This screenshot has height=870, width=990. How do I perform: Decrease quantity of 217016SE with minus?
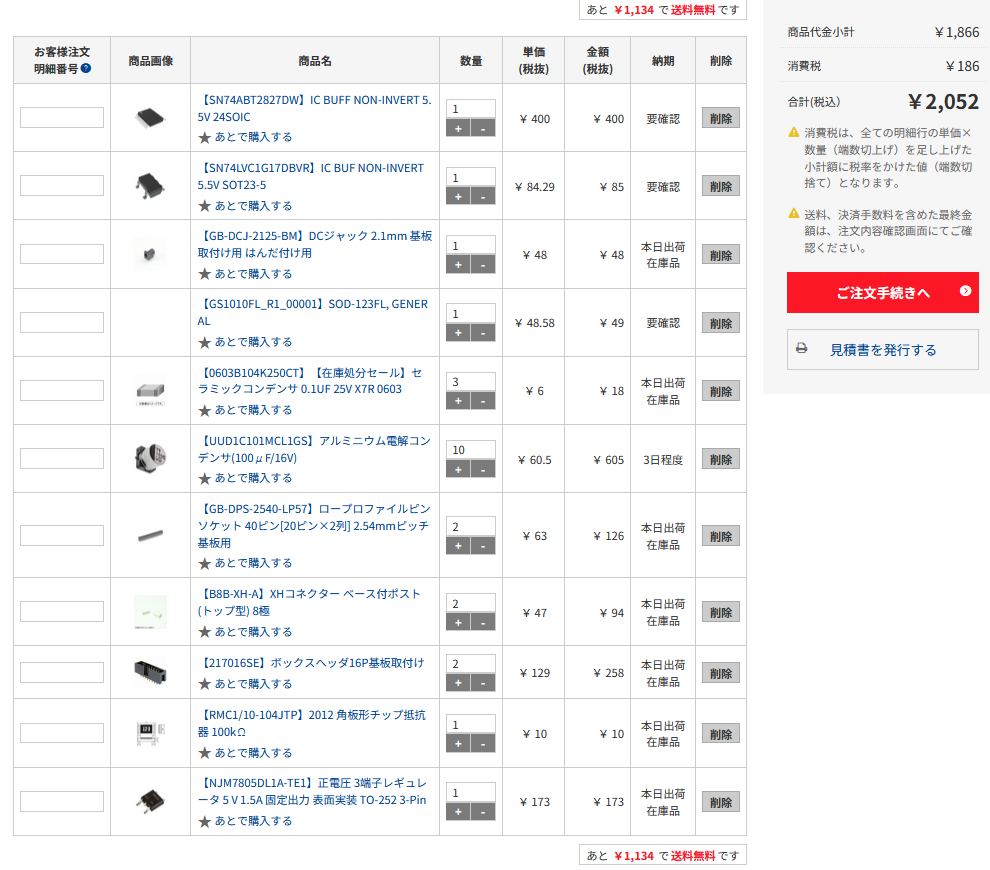[x=483, y=682]
